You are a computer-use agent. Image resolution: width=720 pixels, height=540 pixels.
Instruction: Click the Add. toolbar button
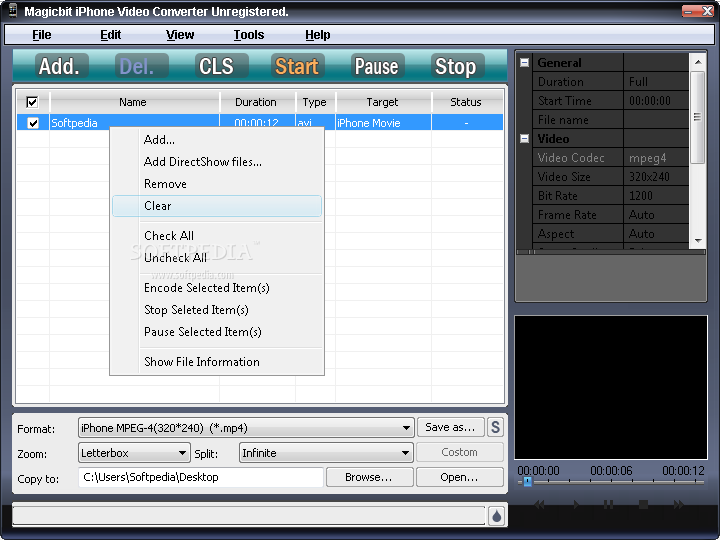point(60,67)
